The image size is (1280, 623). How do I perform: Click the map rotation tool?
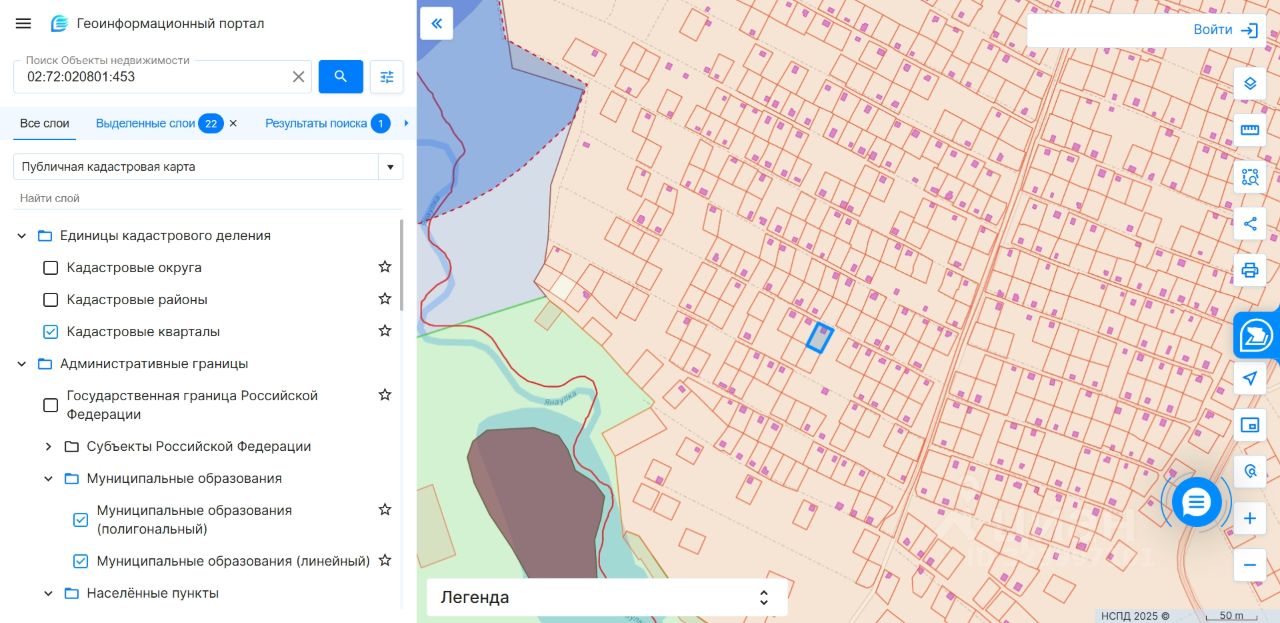tap(1249, 471)
